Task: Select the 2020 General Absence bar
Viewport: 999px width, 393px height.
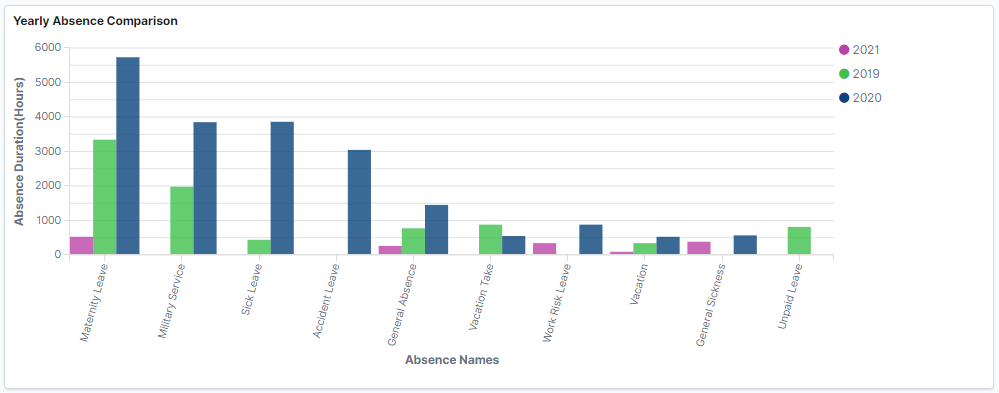Action: tap(436, 230)
